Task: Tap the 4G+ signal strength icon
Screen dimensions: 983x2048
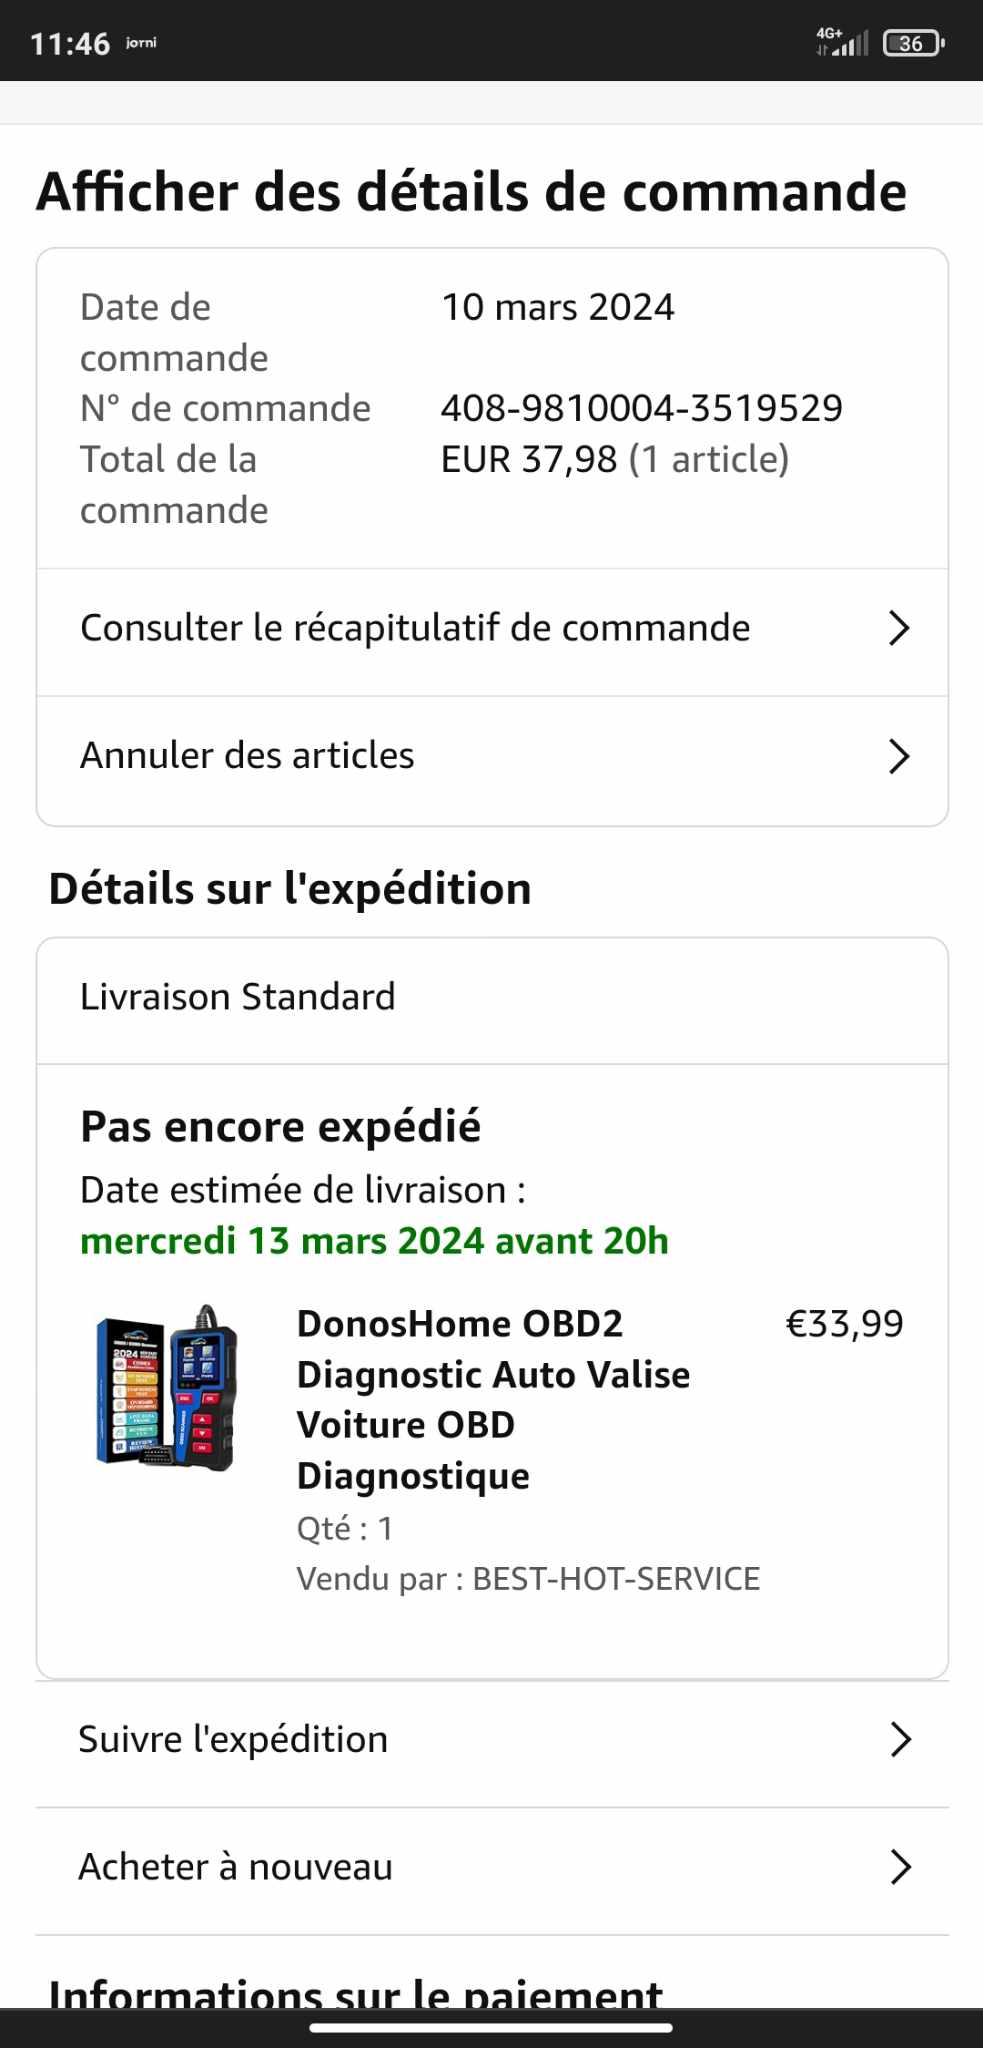Action: pos(843,42)
